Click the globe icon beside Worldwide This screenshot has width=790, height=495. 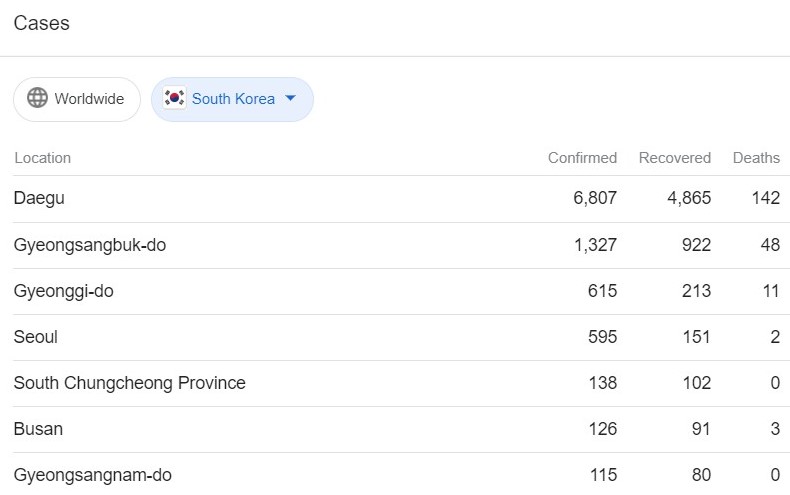37,98
